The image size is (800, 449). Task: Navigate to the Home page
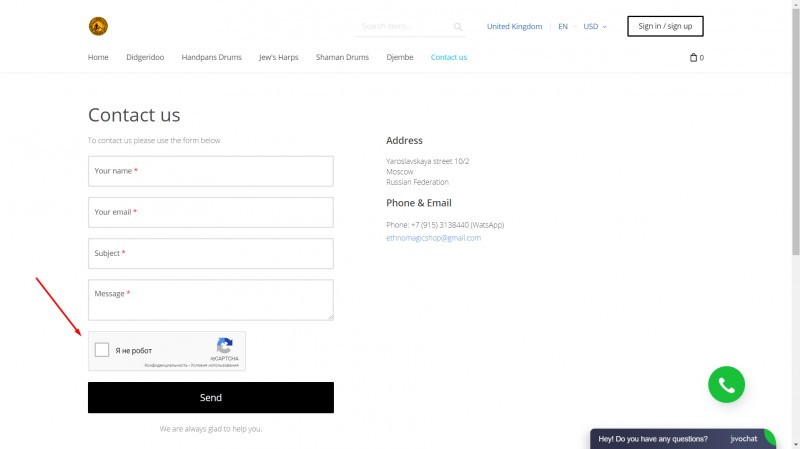click(x=98, y=58)
